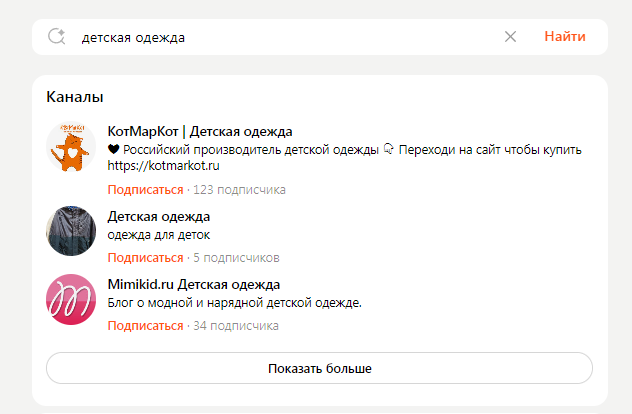Screen dimensions: 632x414
Task: Clear the search query with X
Action: pyautogui.click(x=510, y=37)
